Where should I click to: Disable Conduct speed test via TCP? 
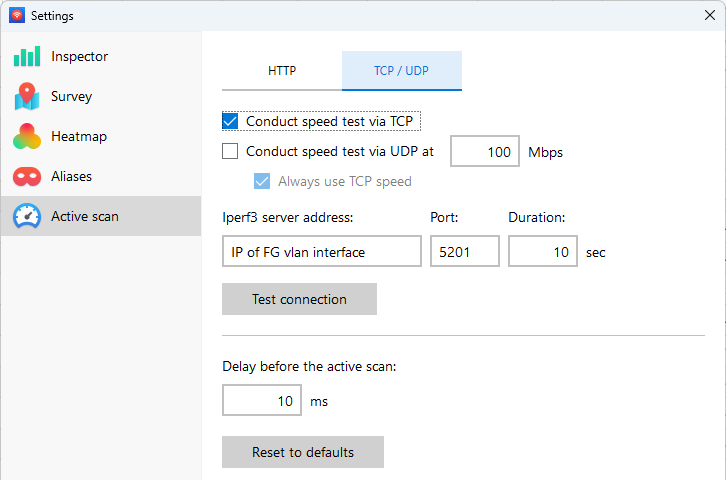pos(231,121)
